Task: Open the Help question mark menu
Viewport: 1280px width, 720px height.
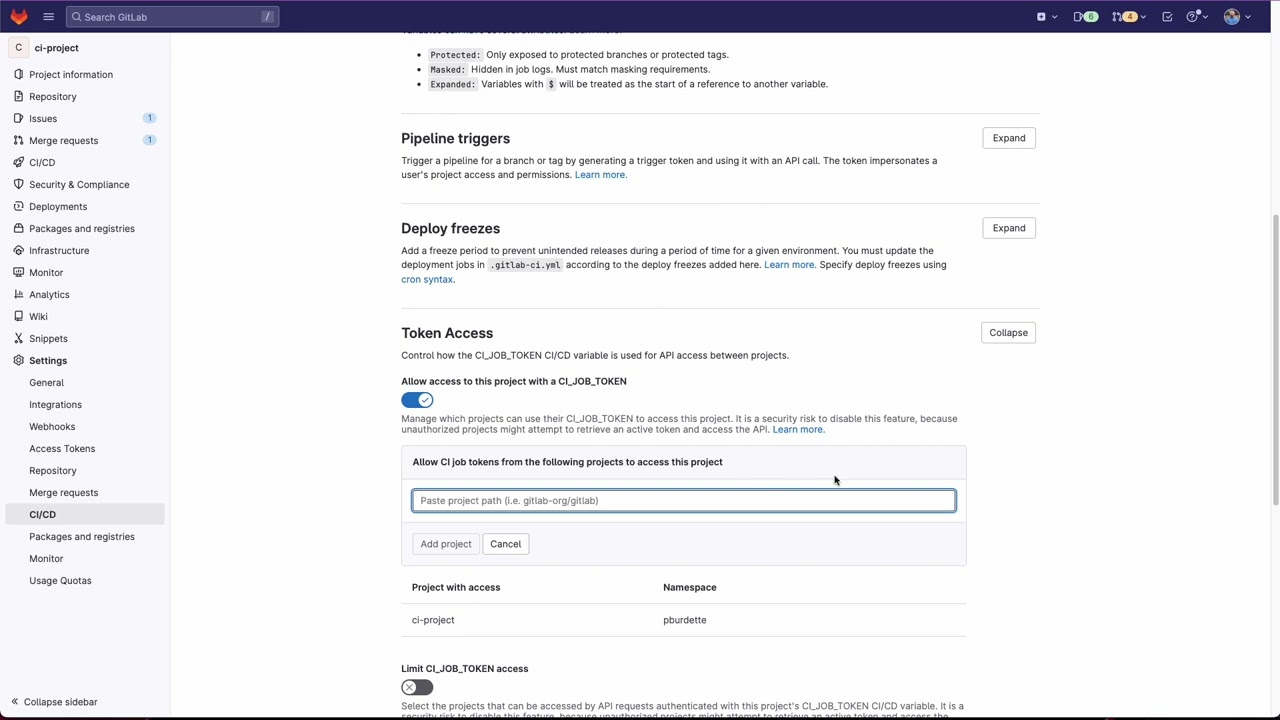Action: [x=1191, y=16]
